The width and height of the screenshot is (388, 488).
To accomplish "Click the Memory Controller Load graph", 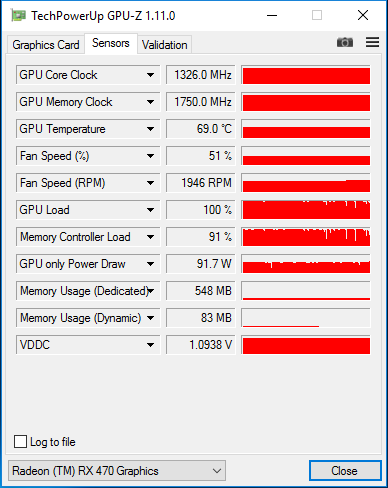I will (x=306, y=237).
